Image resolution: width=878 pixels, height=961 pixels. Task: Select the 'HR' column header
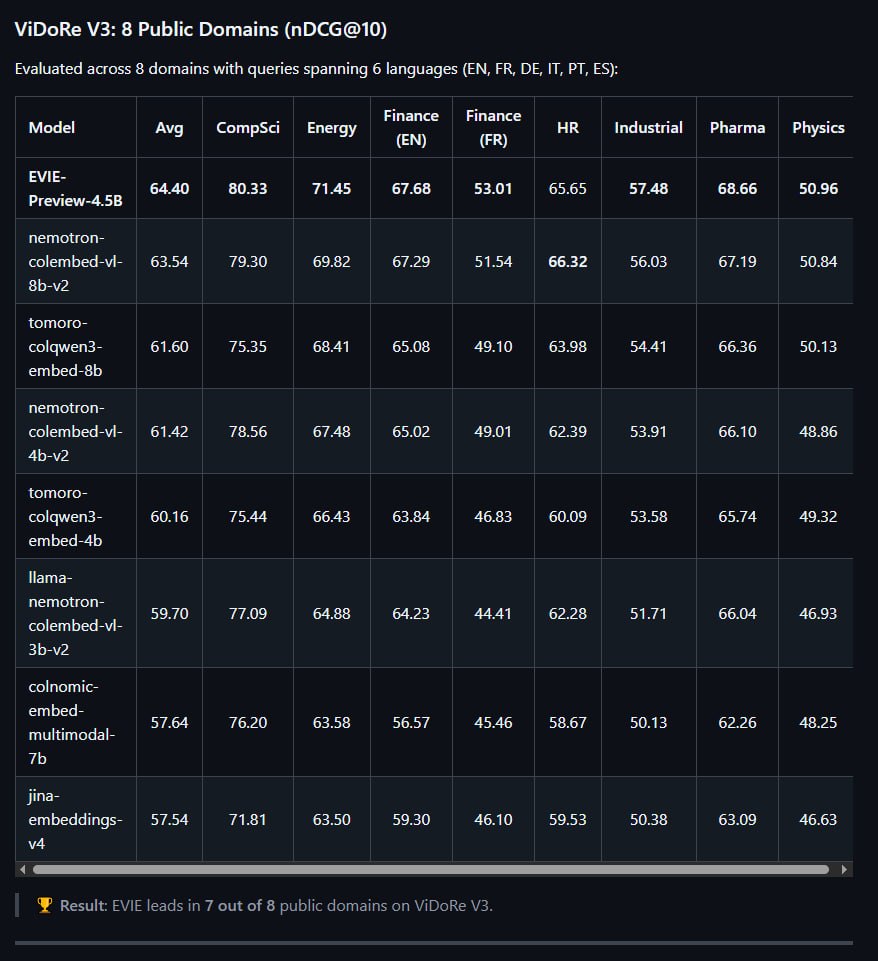click(567, 127)
